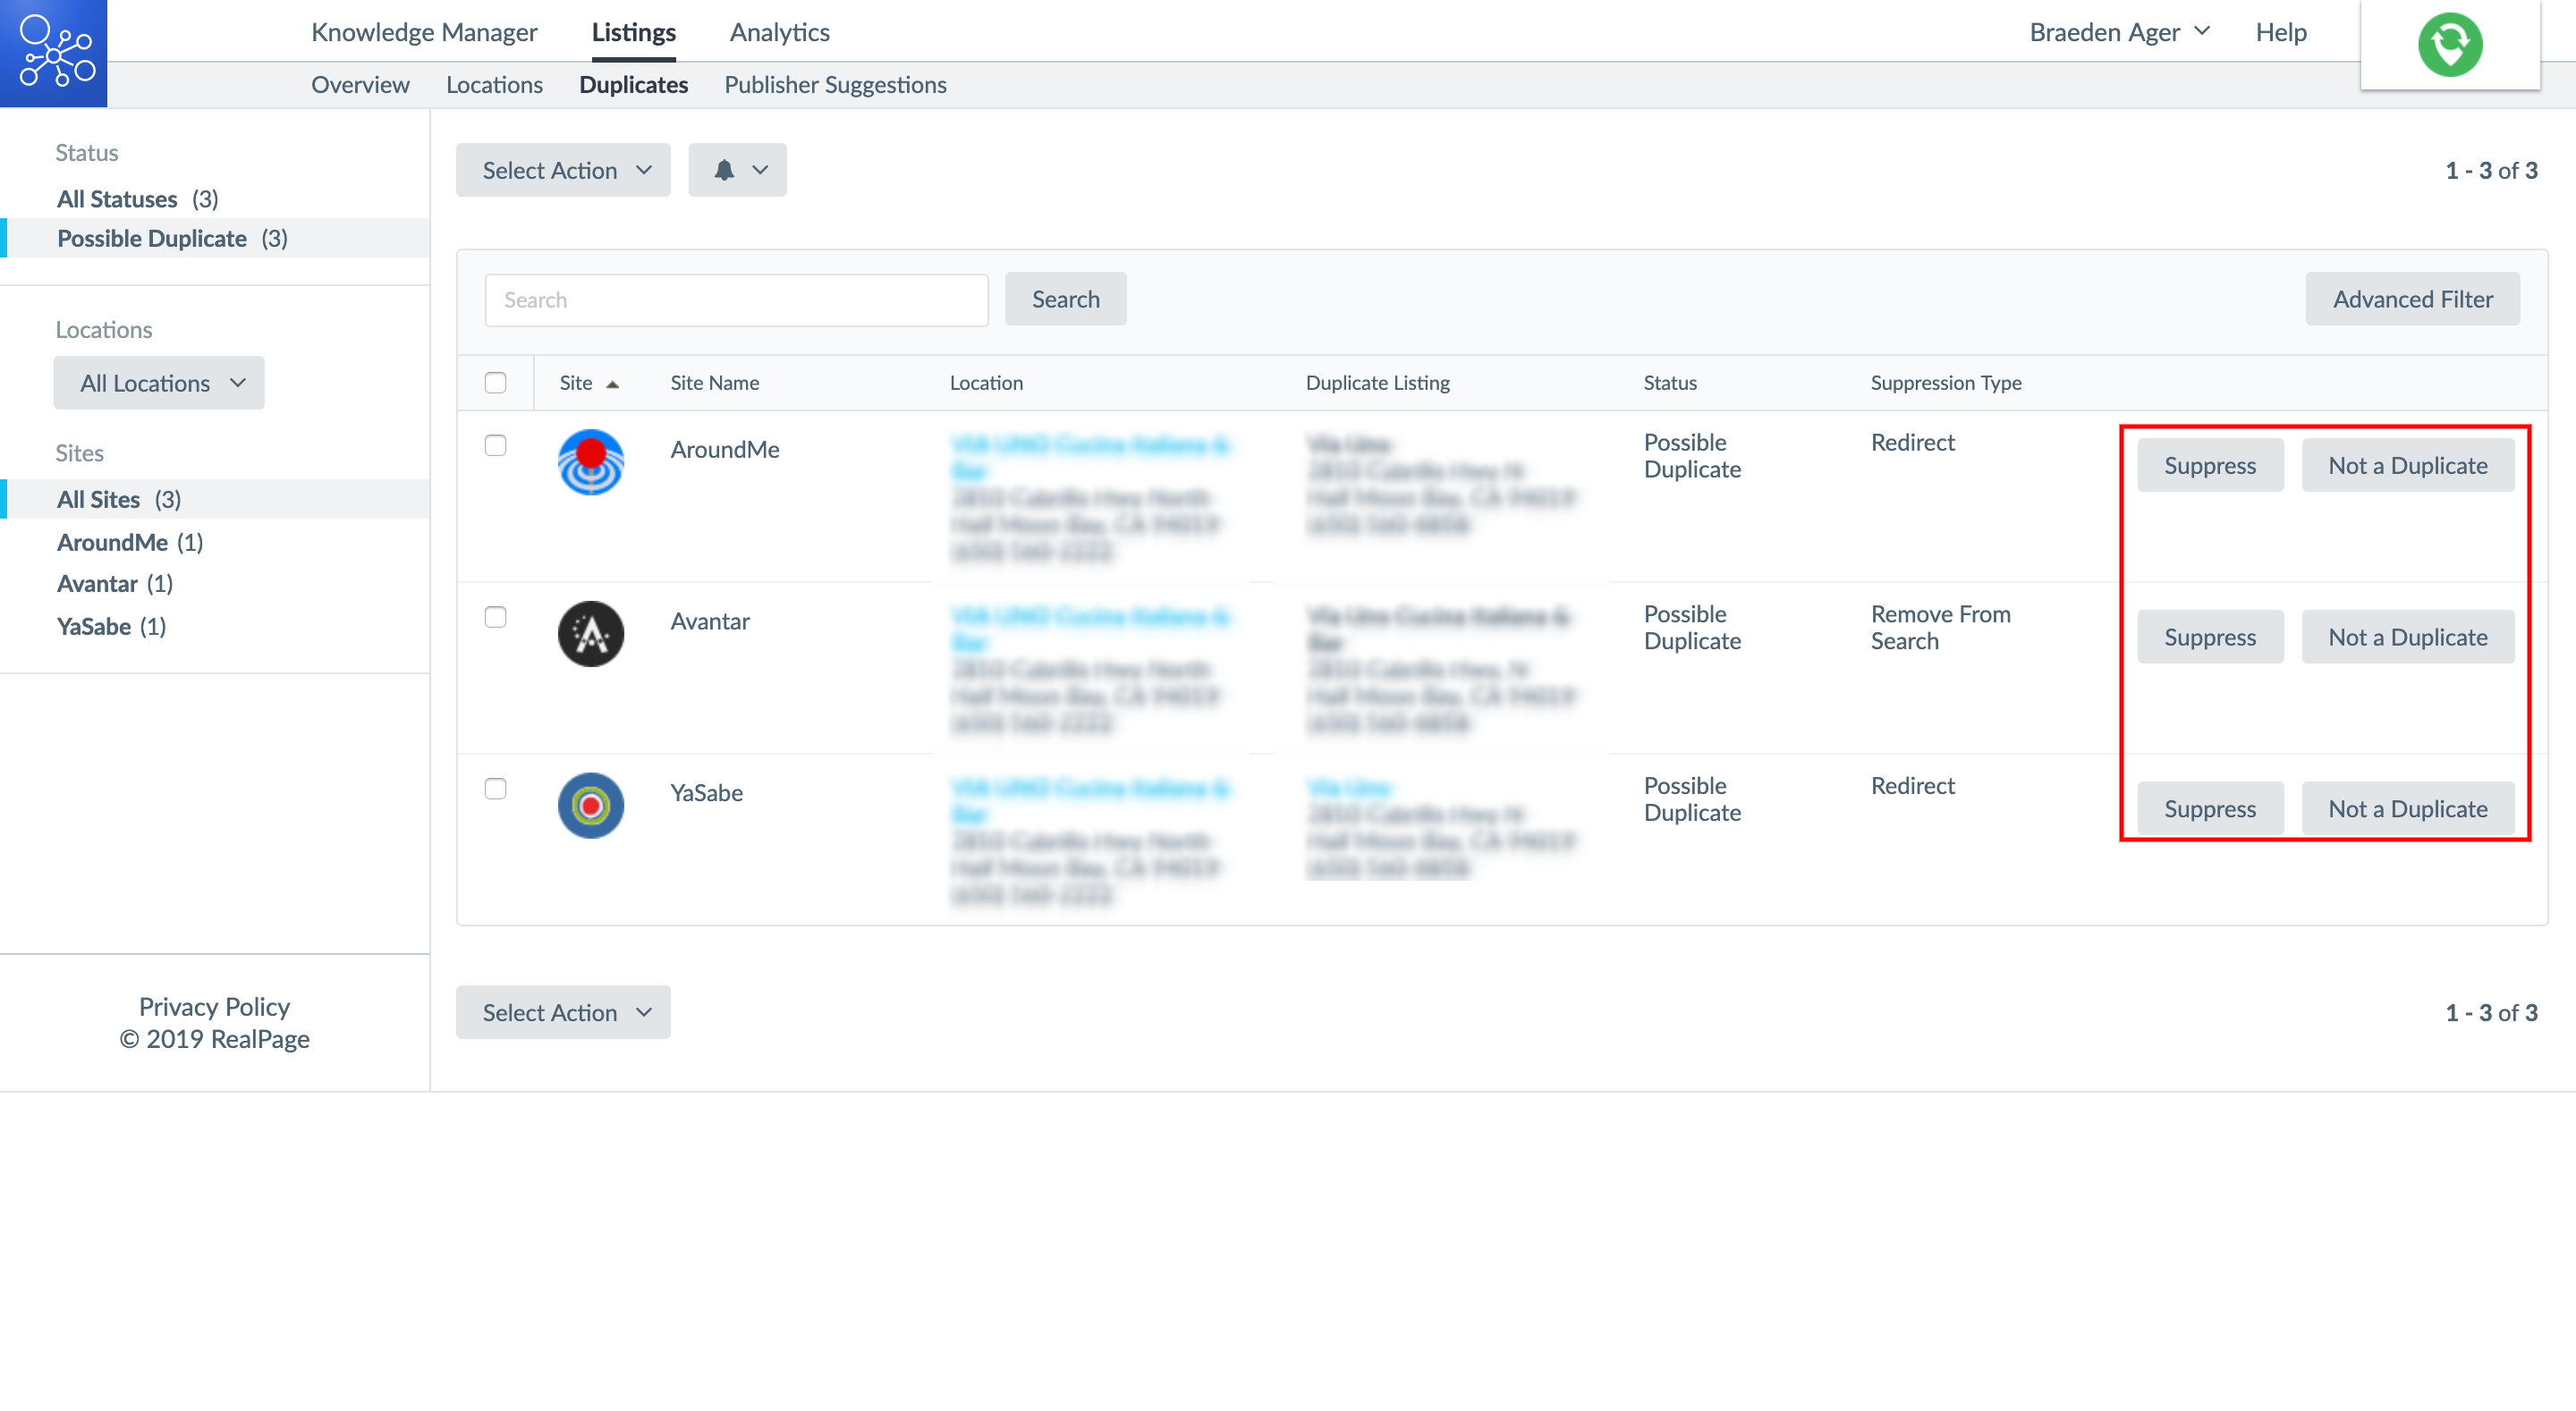Toggle the select-all rows checkbox

(x=495, y=383)
